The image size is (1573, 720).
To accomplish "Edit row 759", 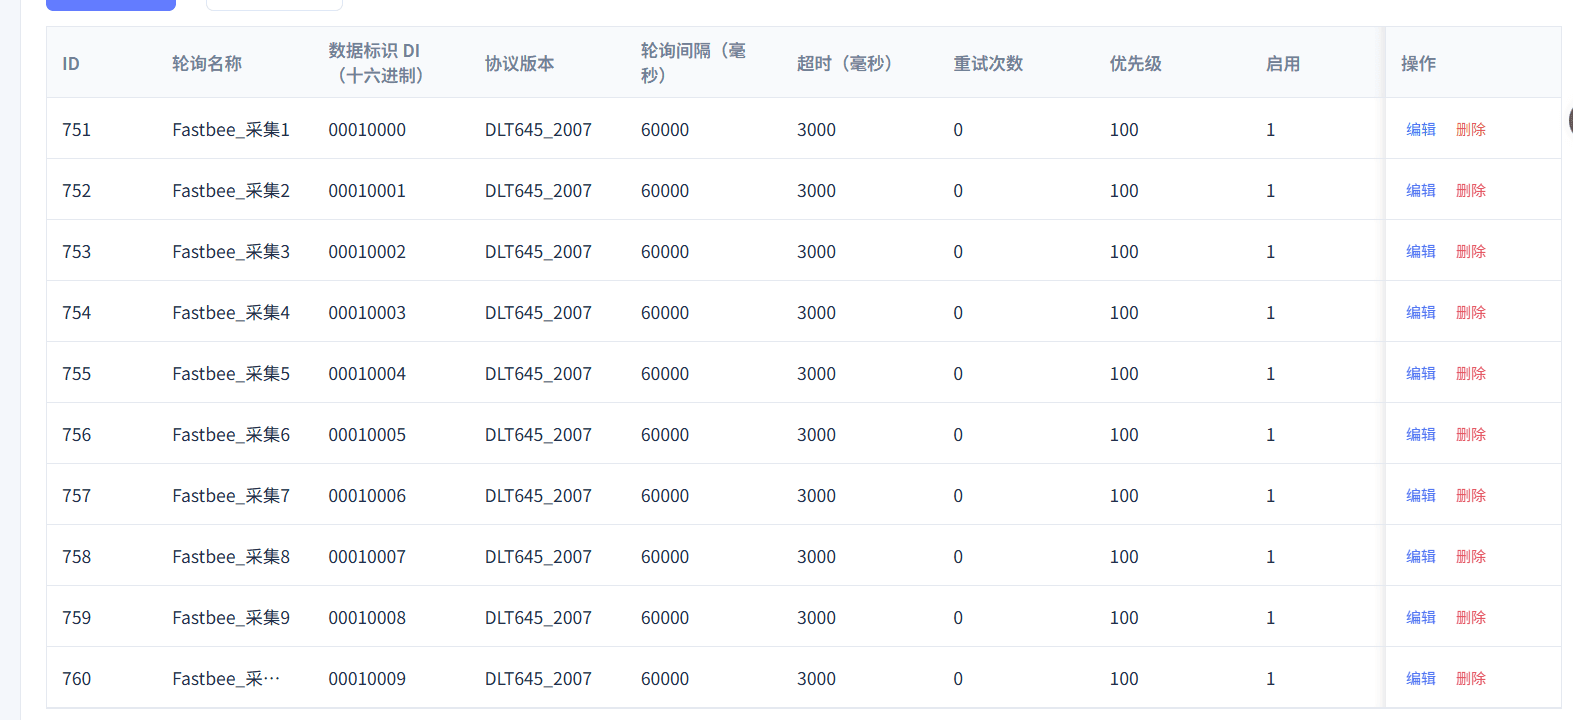I will [1420, 617].
